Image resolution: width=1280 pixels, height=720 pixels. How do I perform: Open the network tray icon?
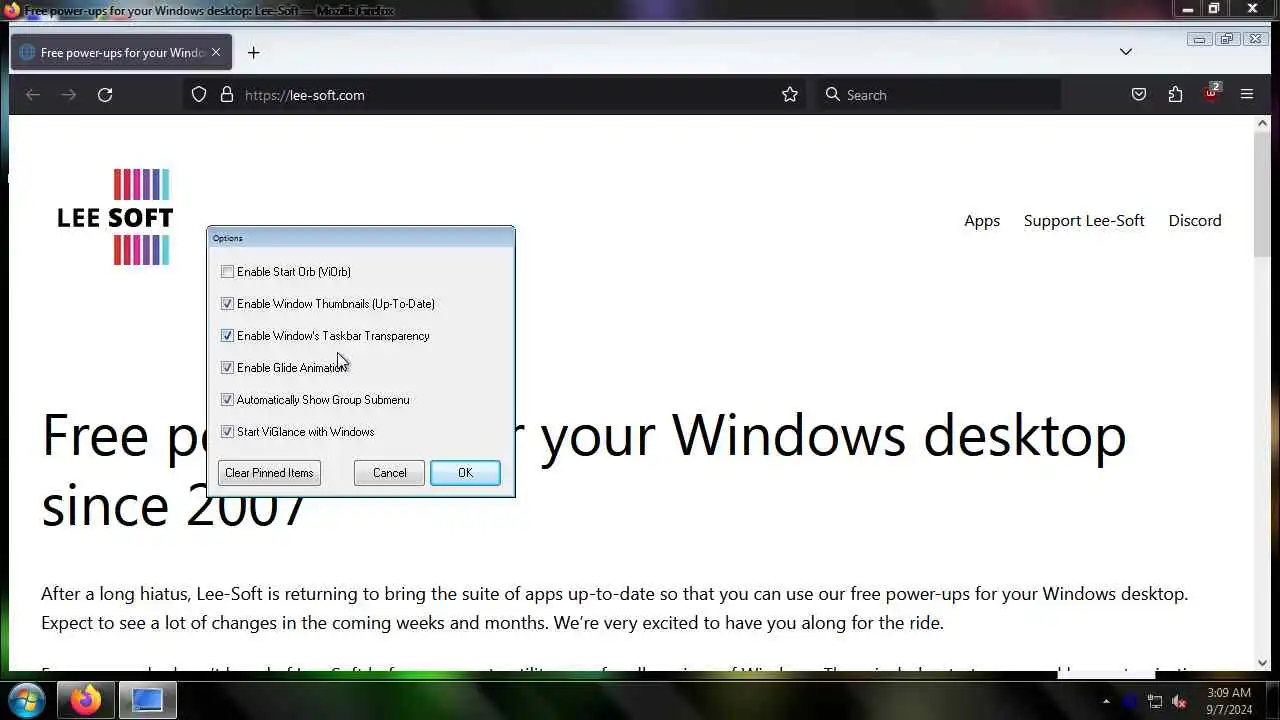[x=1155, y=701]
